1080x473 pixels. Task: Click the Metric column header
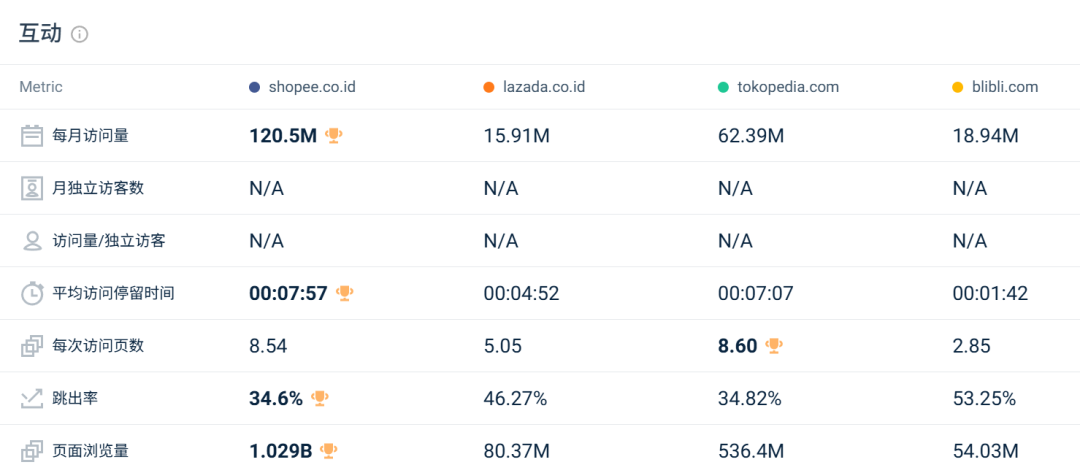pos(41,87)
